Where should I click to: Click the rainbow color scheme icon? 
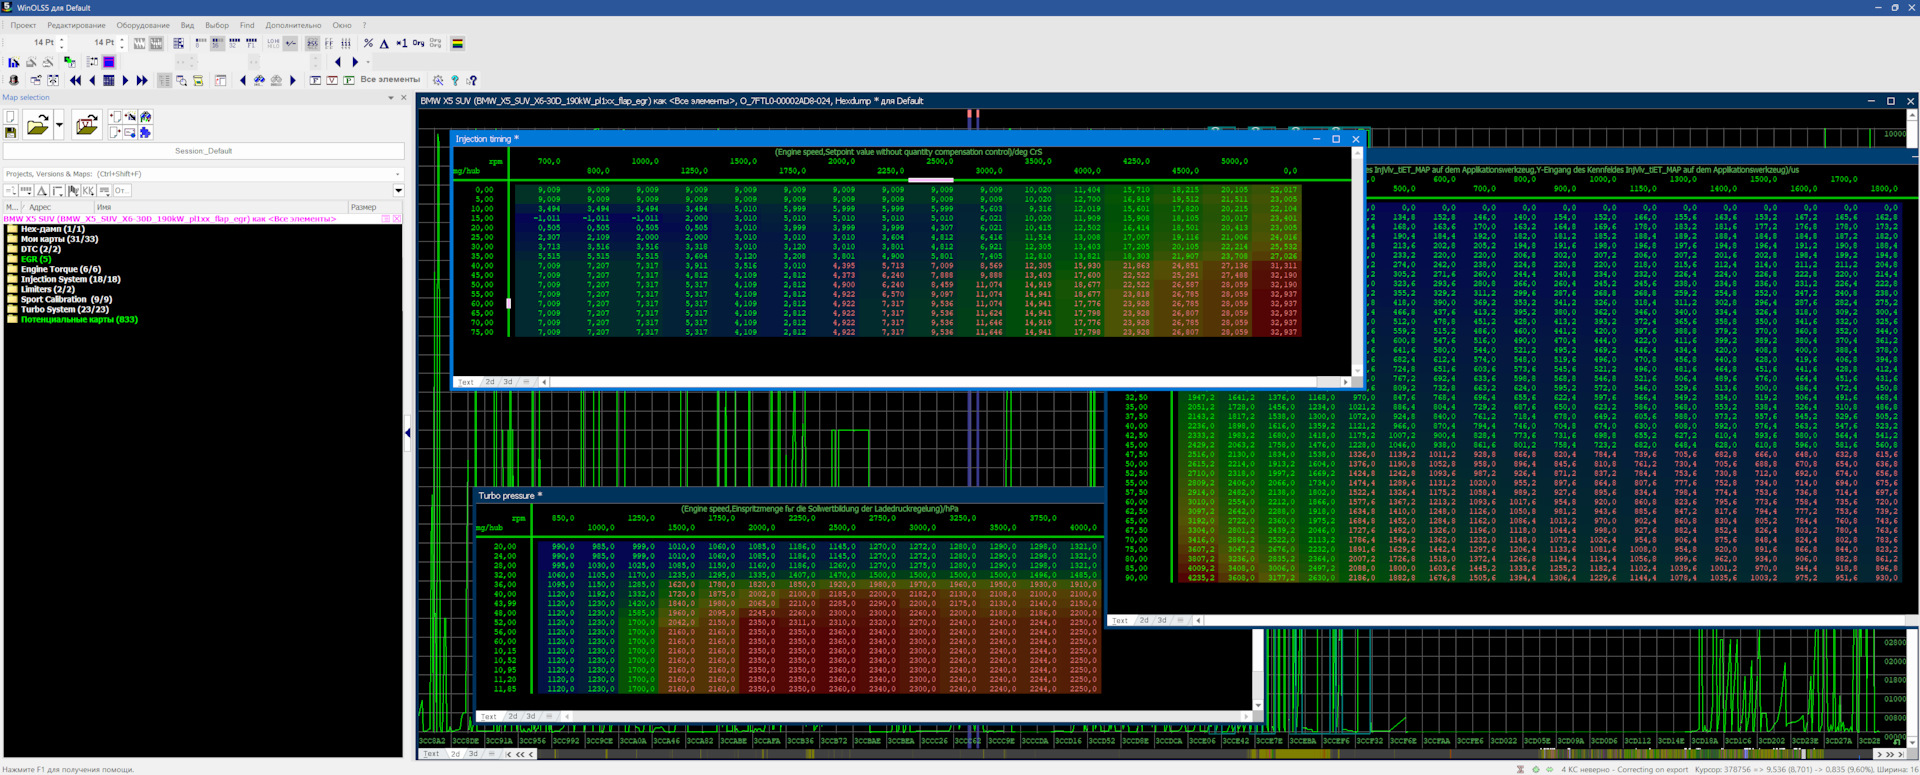(x=457, y=43)
